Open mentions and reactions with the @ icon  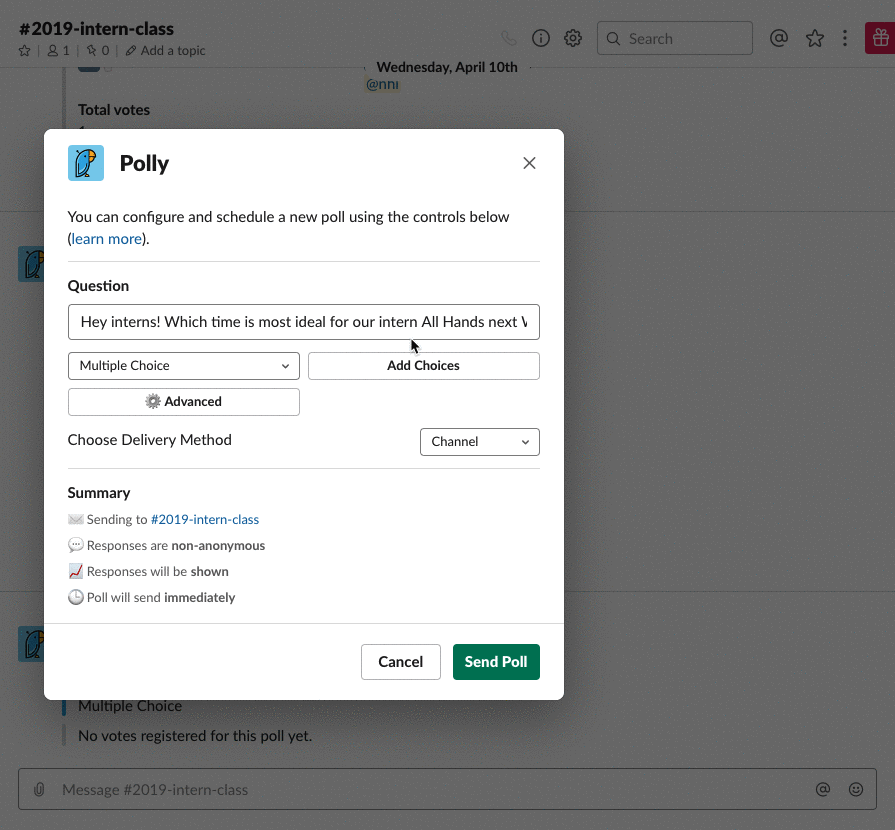(x=779, y=38)
